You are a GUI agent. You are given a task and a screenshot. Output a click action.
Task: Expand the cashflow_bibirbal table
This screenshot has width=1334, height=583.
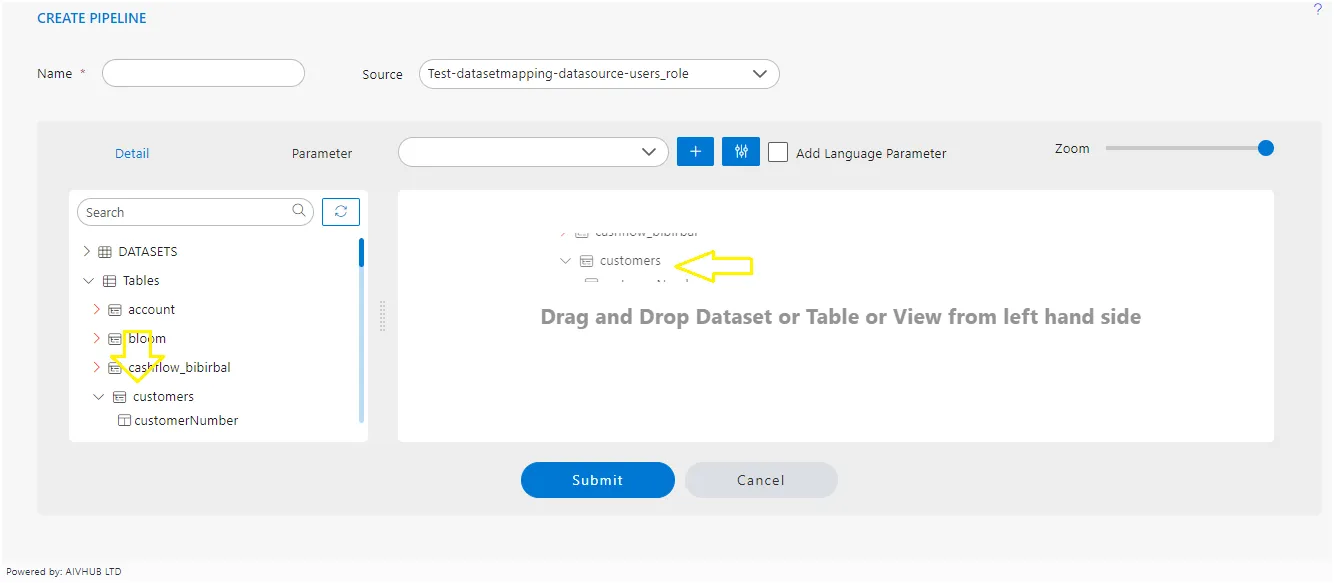[x=97, y=368]
